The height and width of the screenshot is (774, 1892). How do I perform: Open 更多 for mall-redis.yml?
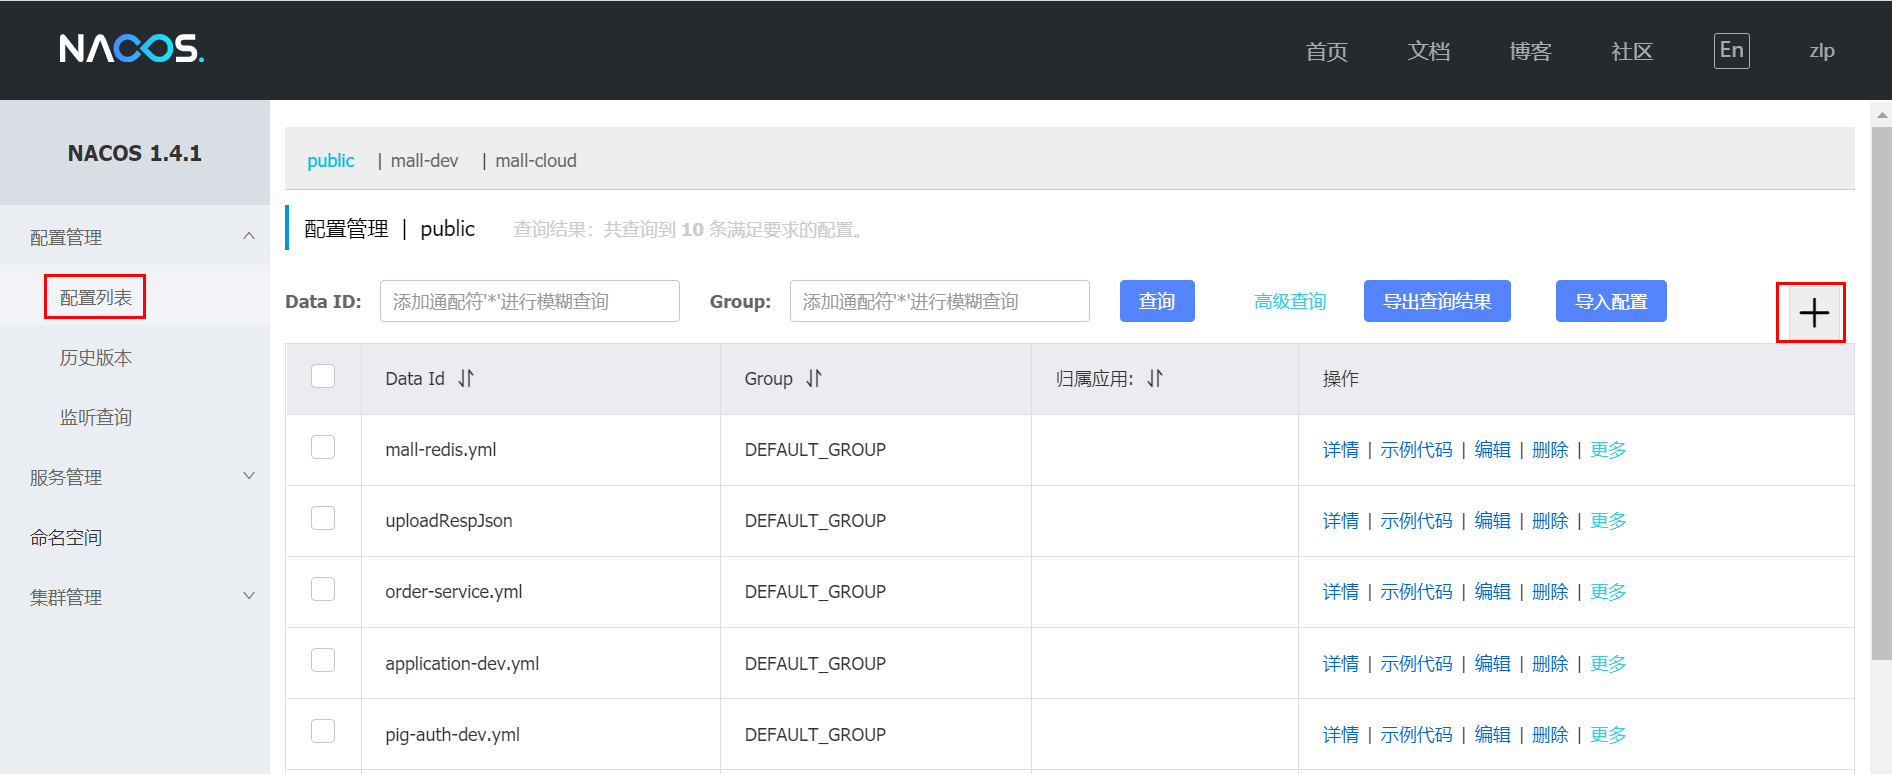tap(1608, 450)
